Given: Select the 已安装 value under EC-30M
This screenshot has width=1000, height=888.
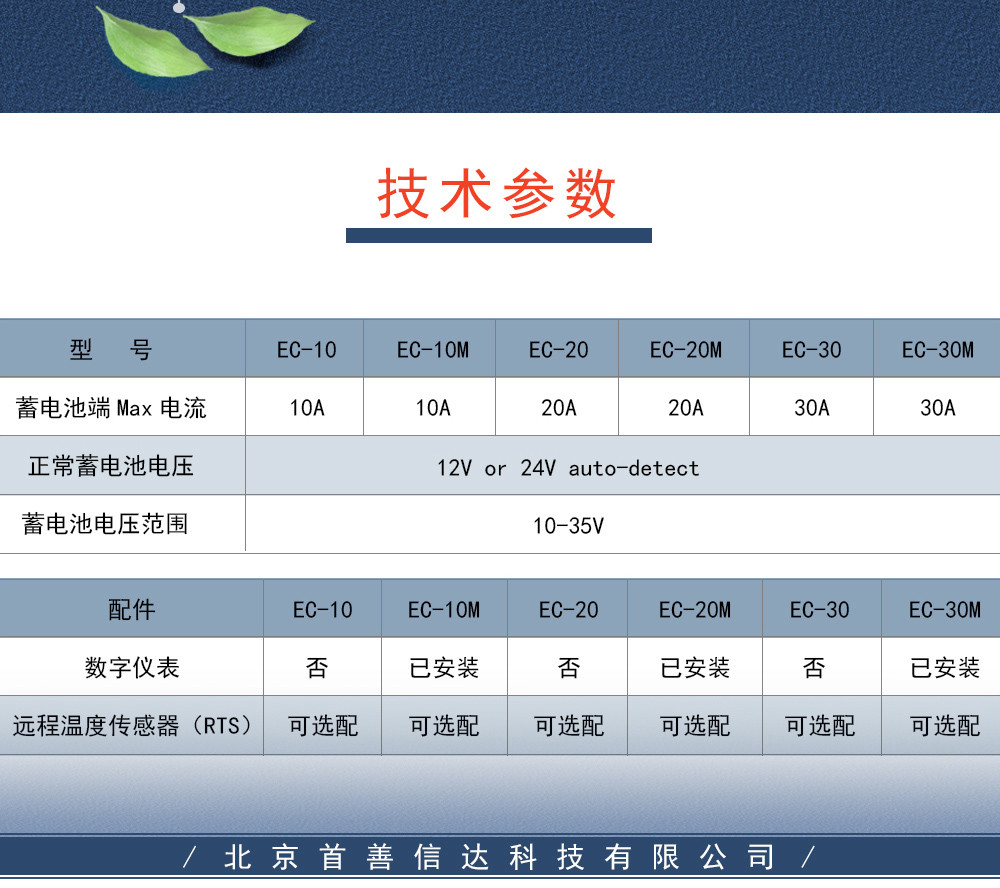Looking at the screenshot, I should click(944, 668).
